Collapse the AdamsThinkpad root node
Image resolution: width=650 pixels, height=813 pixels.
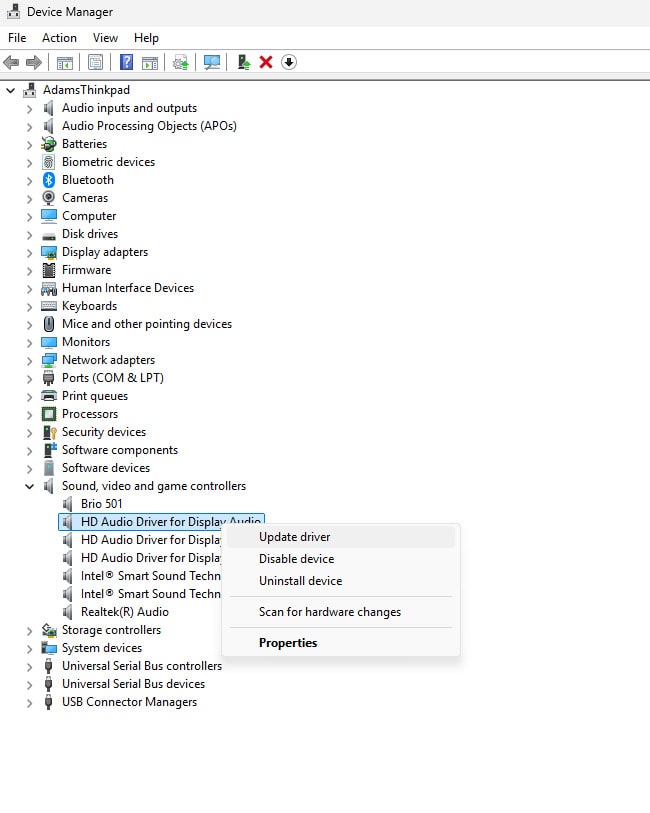11,90
